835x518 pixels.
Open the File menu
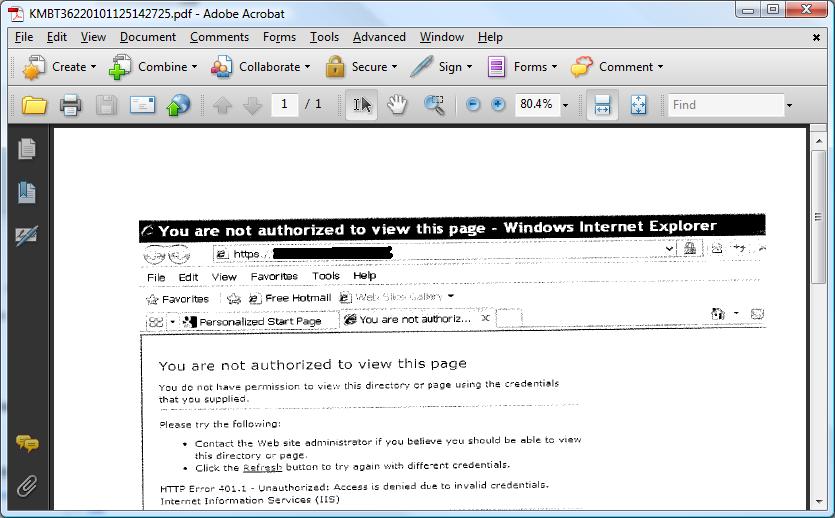coord(24,37)
